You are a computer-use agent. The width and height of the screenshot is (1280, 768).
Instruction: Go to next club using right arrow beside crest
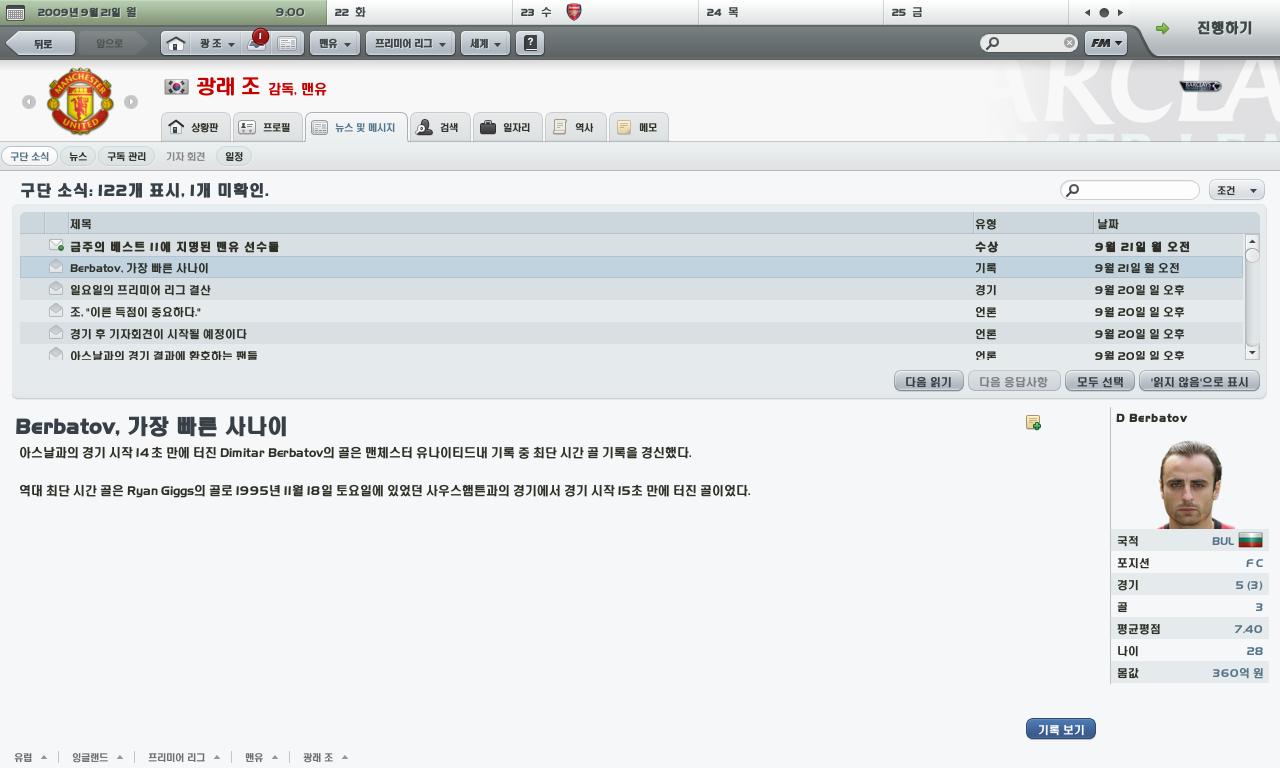[131, 102]
